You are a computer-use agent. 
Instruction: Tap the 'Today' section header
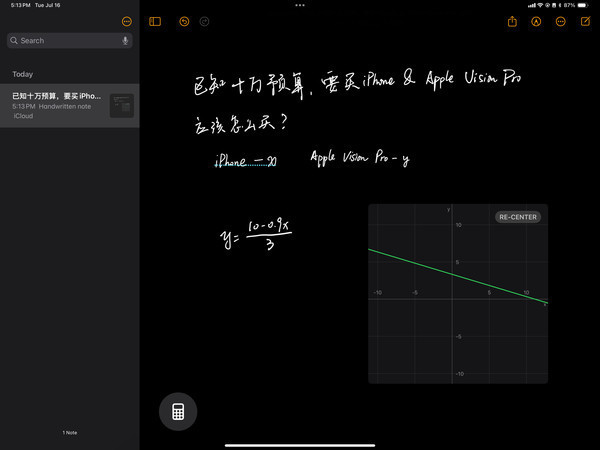click(x=23, y=74)
